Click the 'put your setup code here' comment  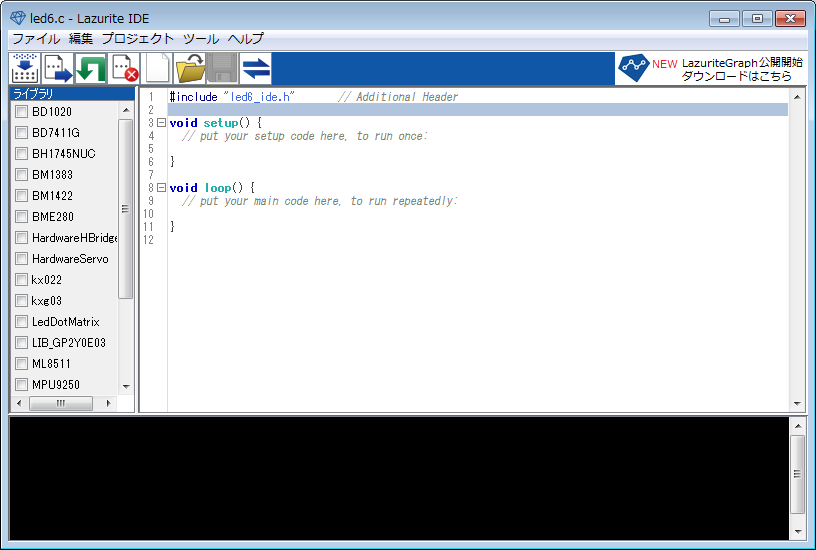(x=304, y=136)
